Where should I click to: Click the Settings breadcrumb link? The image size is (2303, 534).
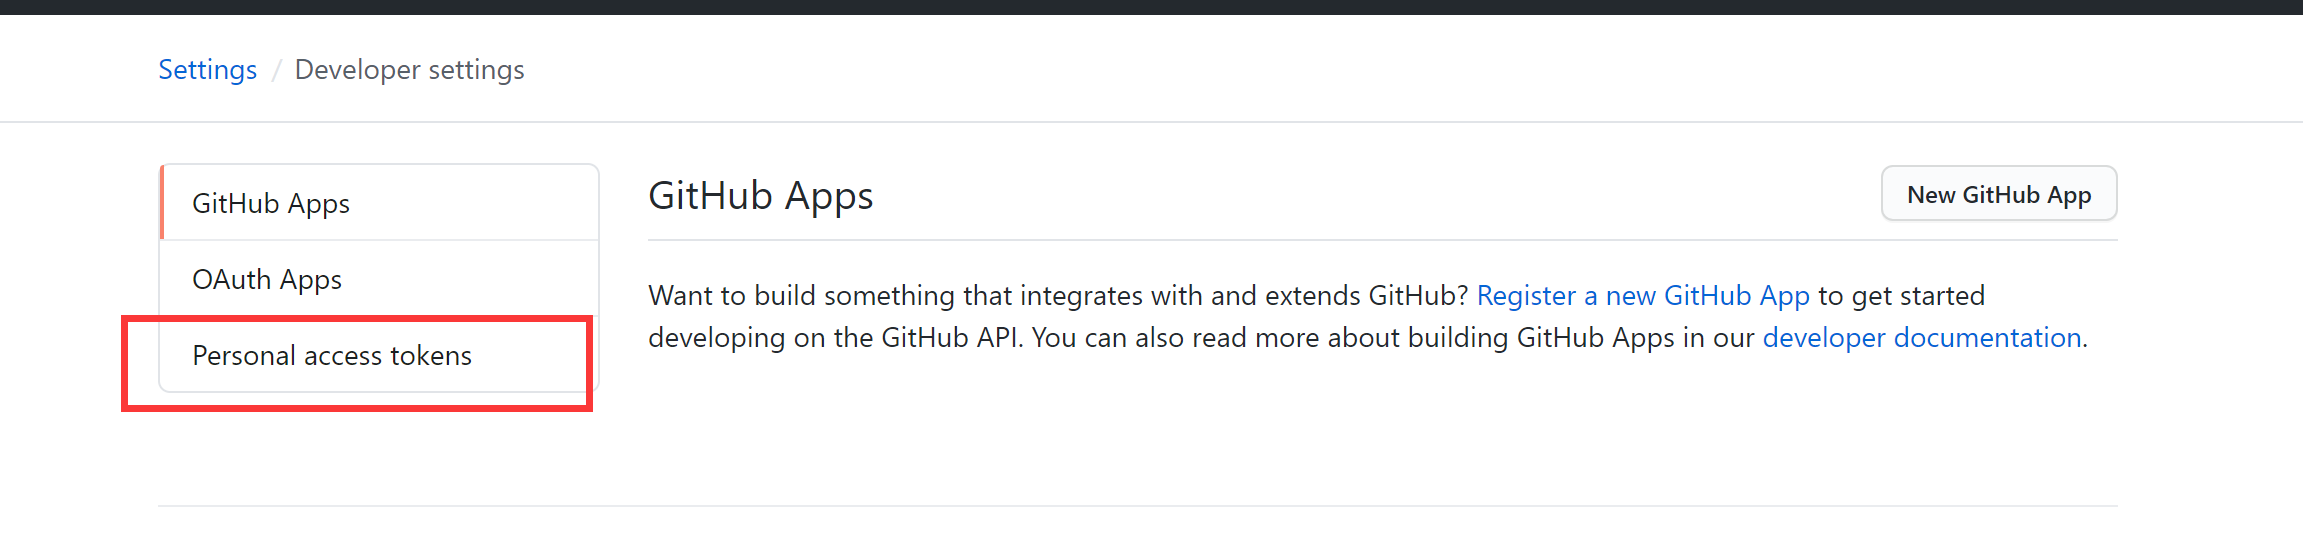click(207, 70)
